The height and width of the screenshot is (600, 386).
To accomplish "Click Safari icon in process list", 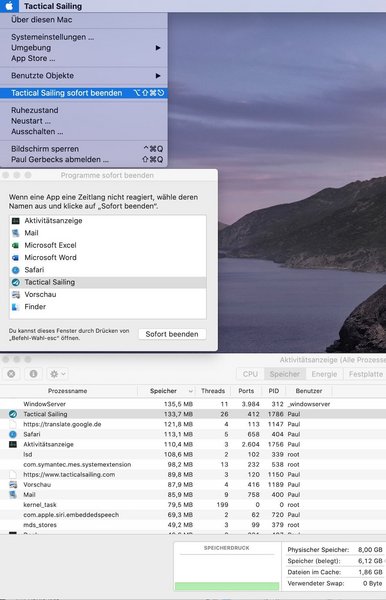I will (x=13, y=434).
